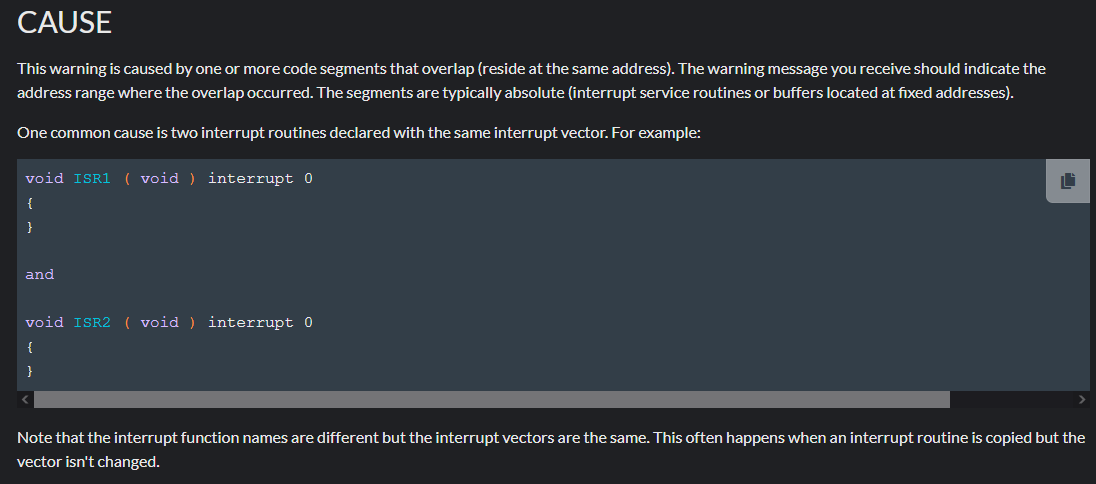This screenshot has width=1096, height=484.
Task: Click the ISR2 function name
Action: [x=92, y=322]
